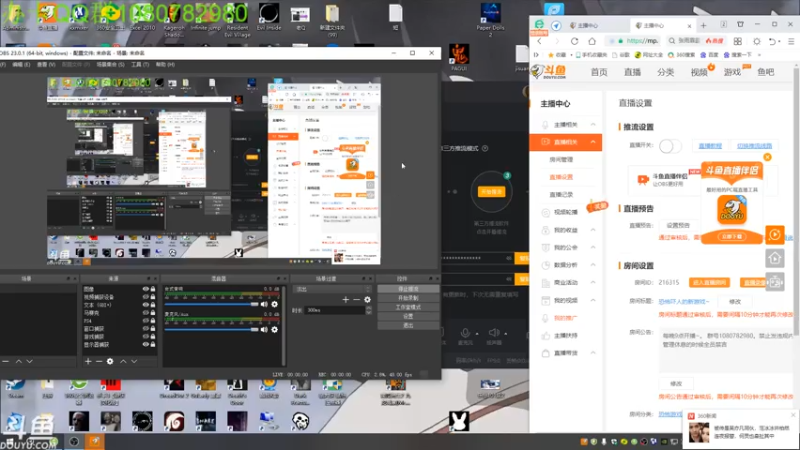The image size is (800, 450).
Task: Open the browser hamburger menu
Action: coord(791,41)
